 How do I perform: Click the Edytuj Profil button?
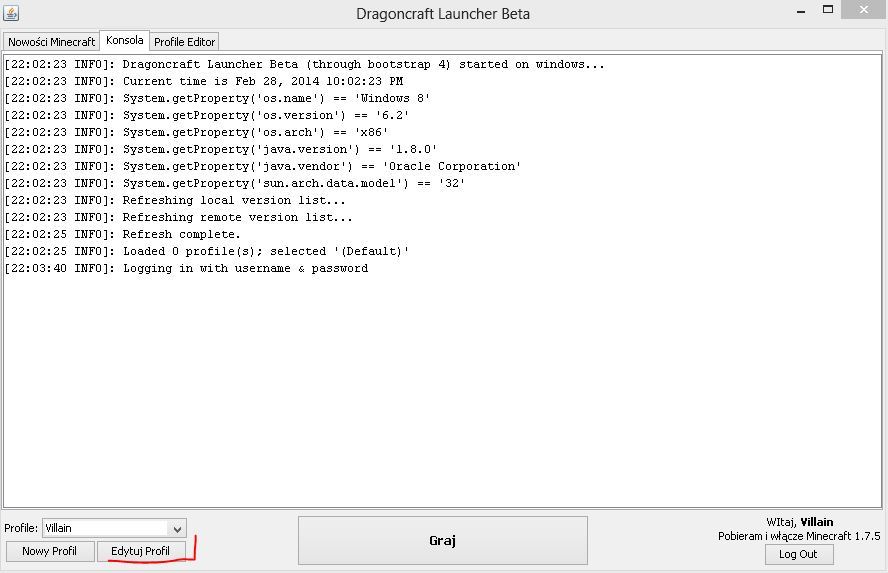coord(140,551)
